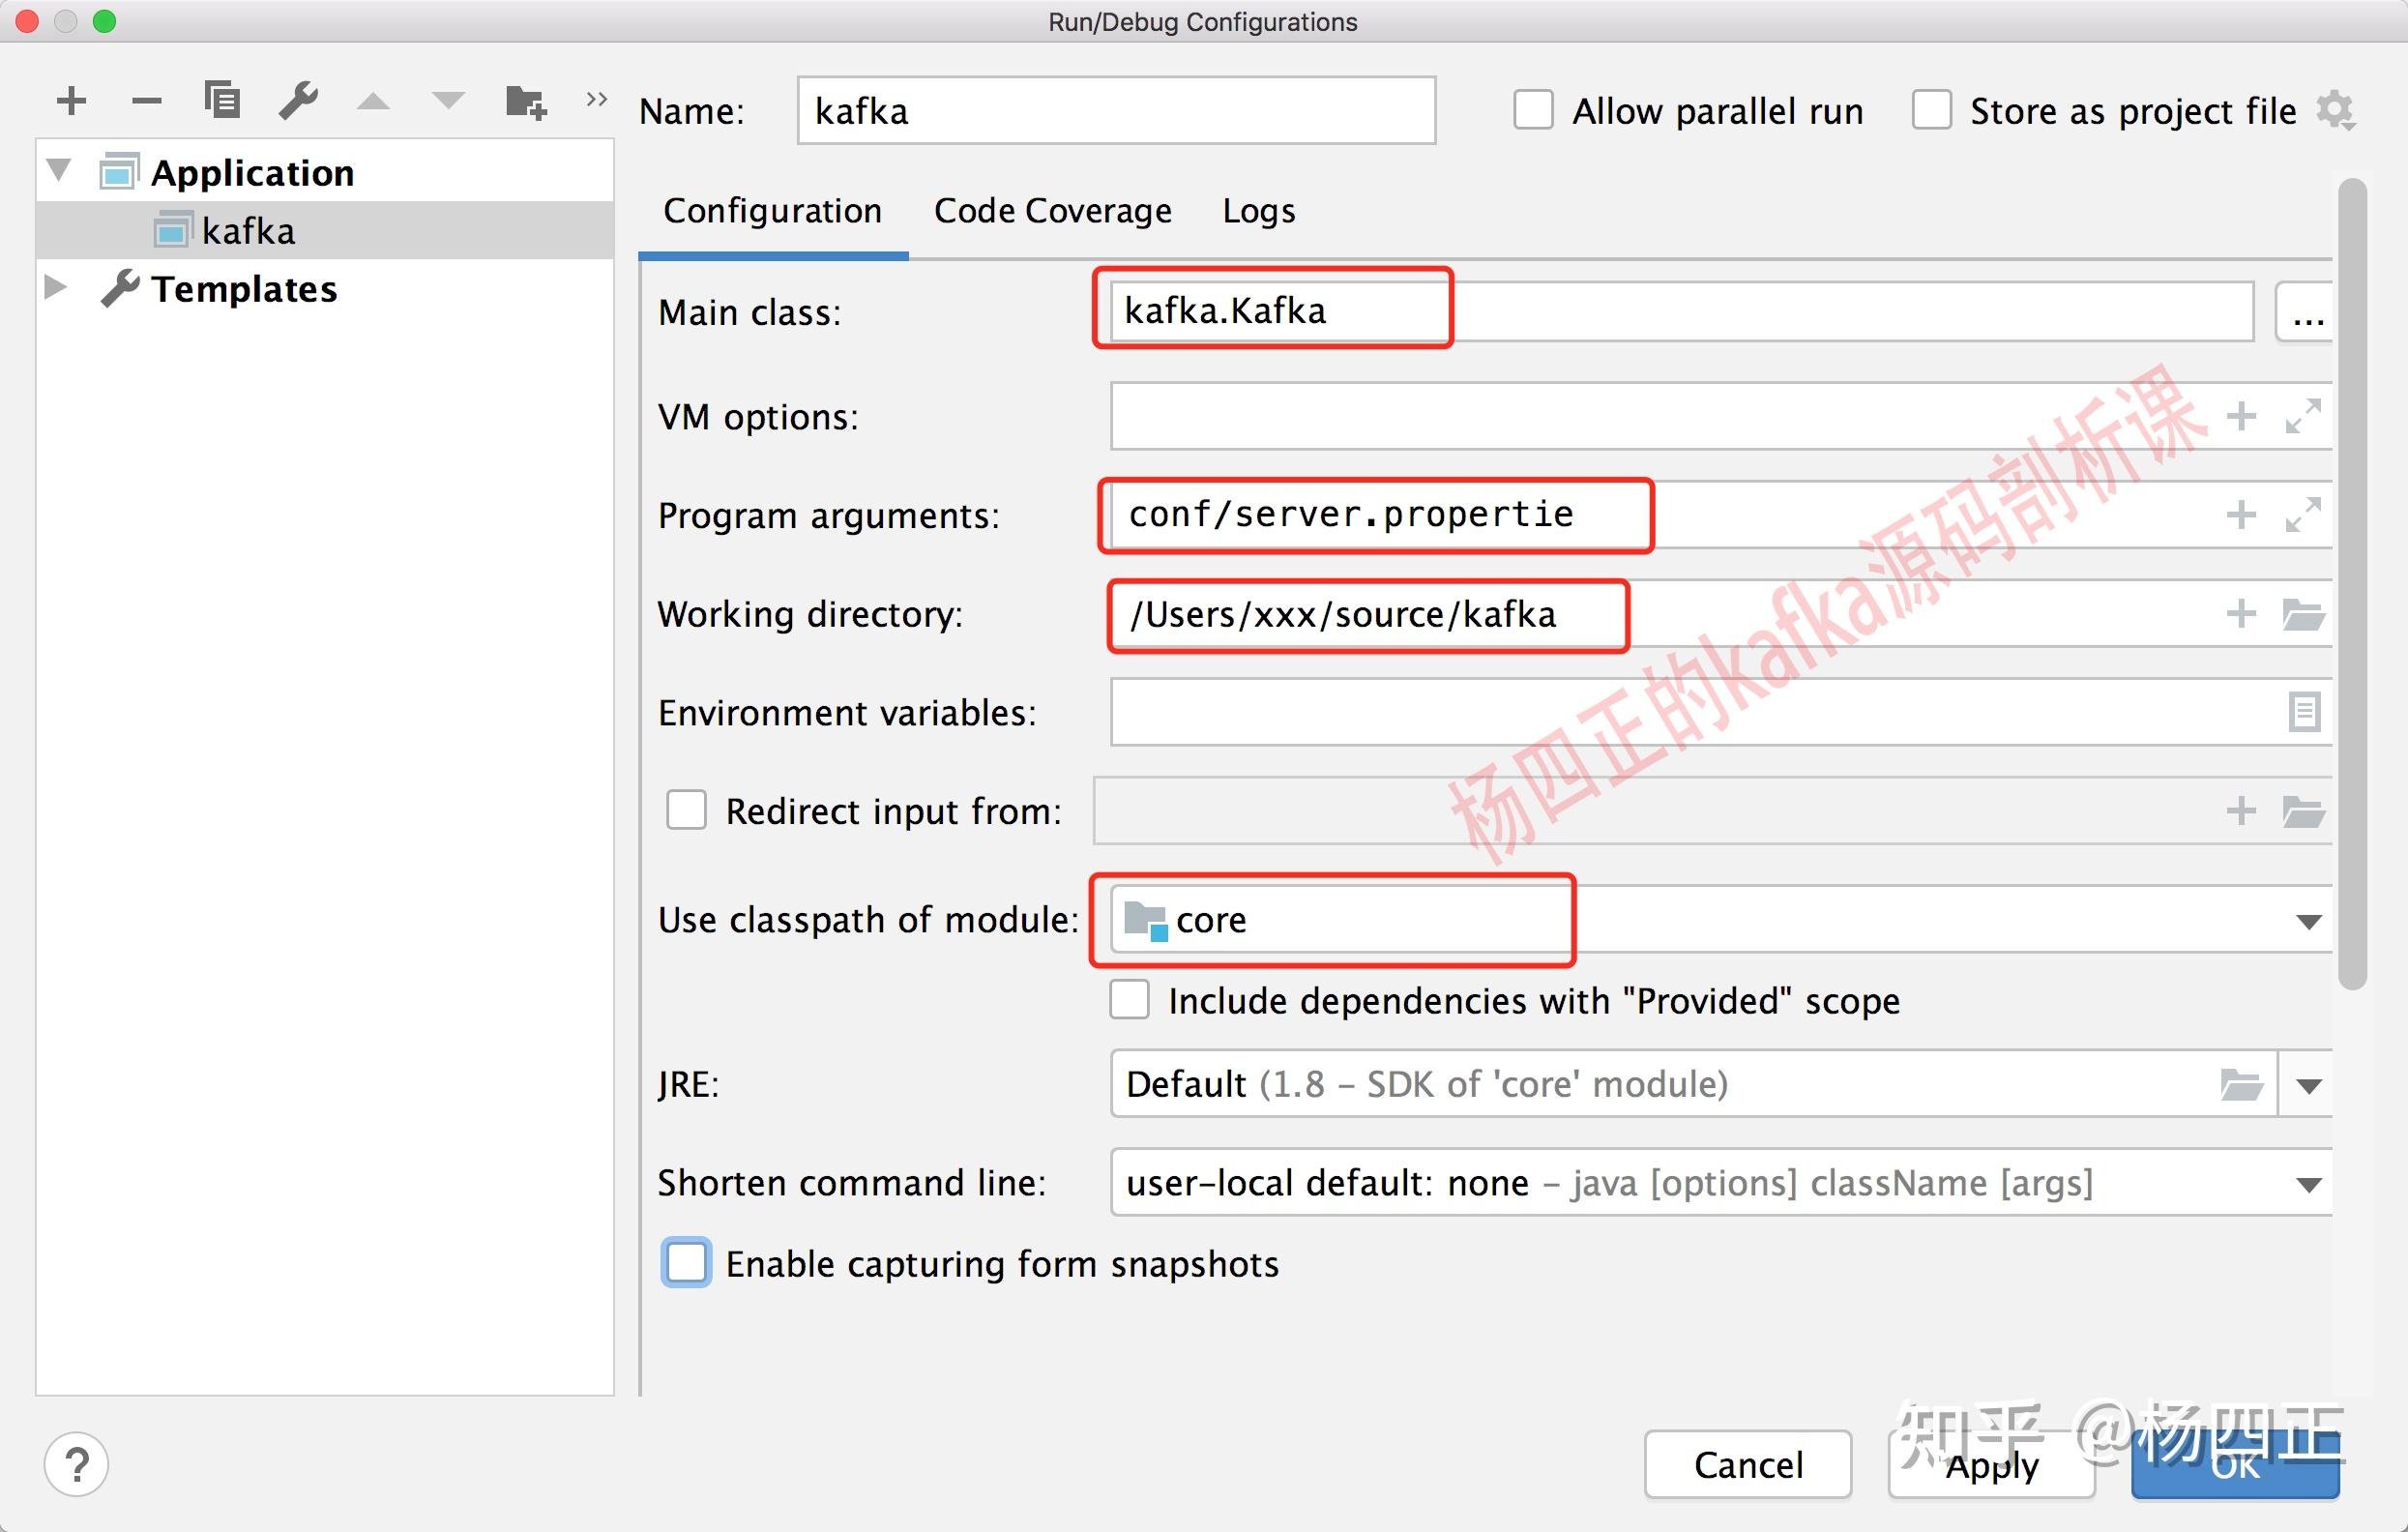The height and width of the screenshot is (1532, 2408).
Task: Select the Configuration tab
Action: [x=772, y=211]
